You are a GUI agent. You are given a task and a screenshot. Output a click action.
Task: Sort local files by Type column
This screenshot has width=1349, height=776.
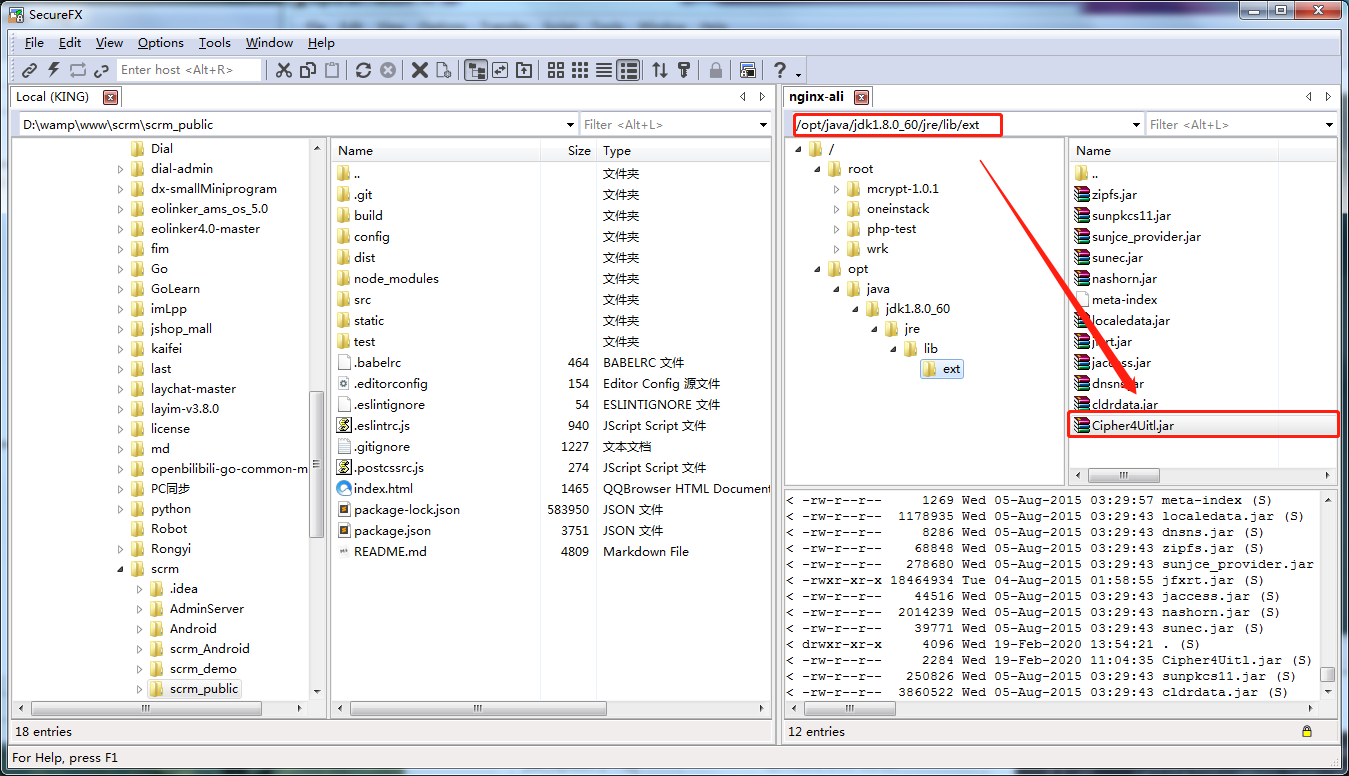pos(684,151)
